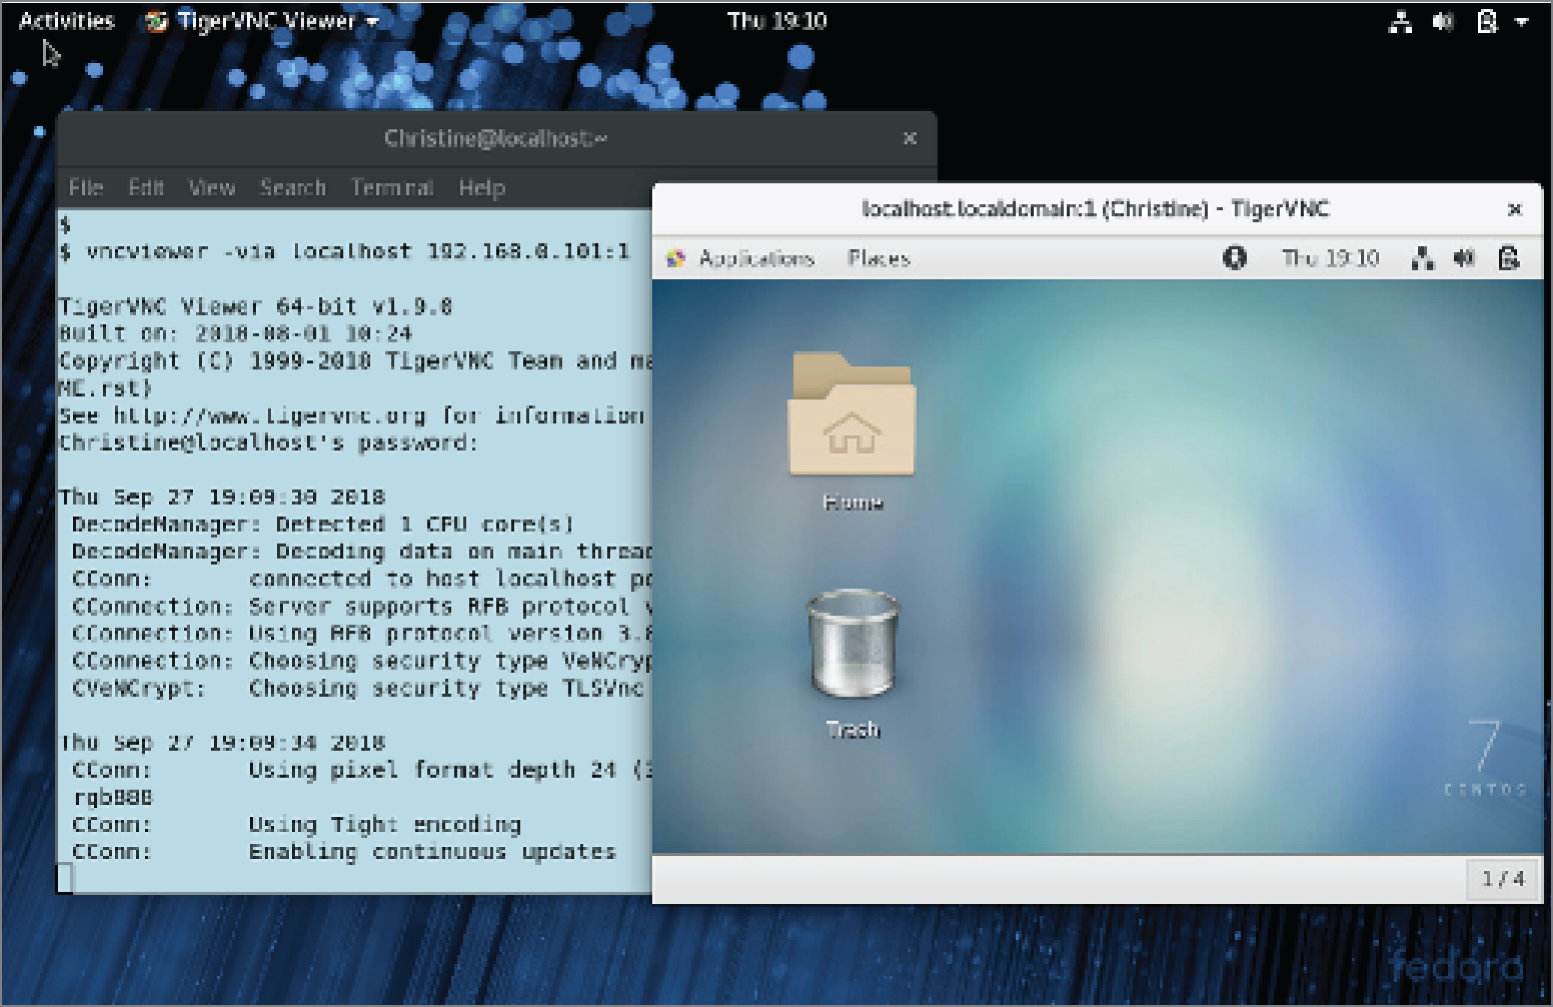The height and width of the screenshot is (1007, 1553).
Task: Click the top bar clock Thu 19:10
Action: click(777, 20)
